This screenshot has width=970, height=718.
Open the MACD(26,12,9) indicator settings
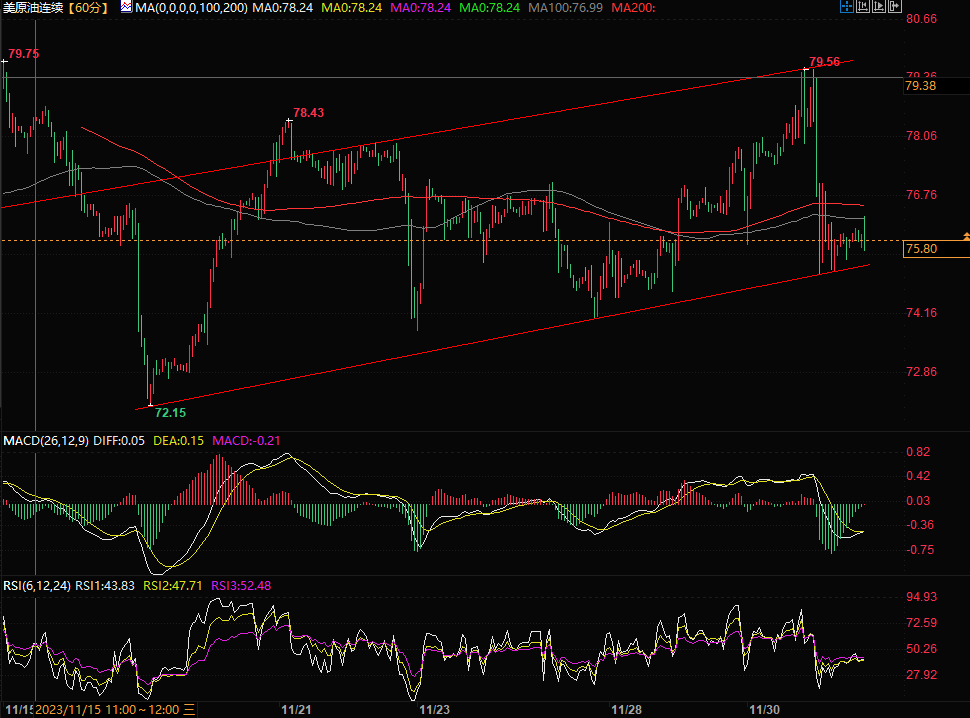pyautogui.click(x=45, y=440)
